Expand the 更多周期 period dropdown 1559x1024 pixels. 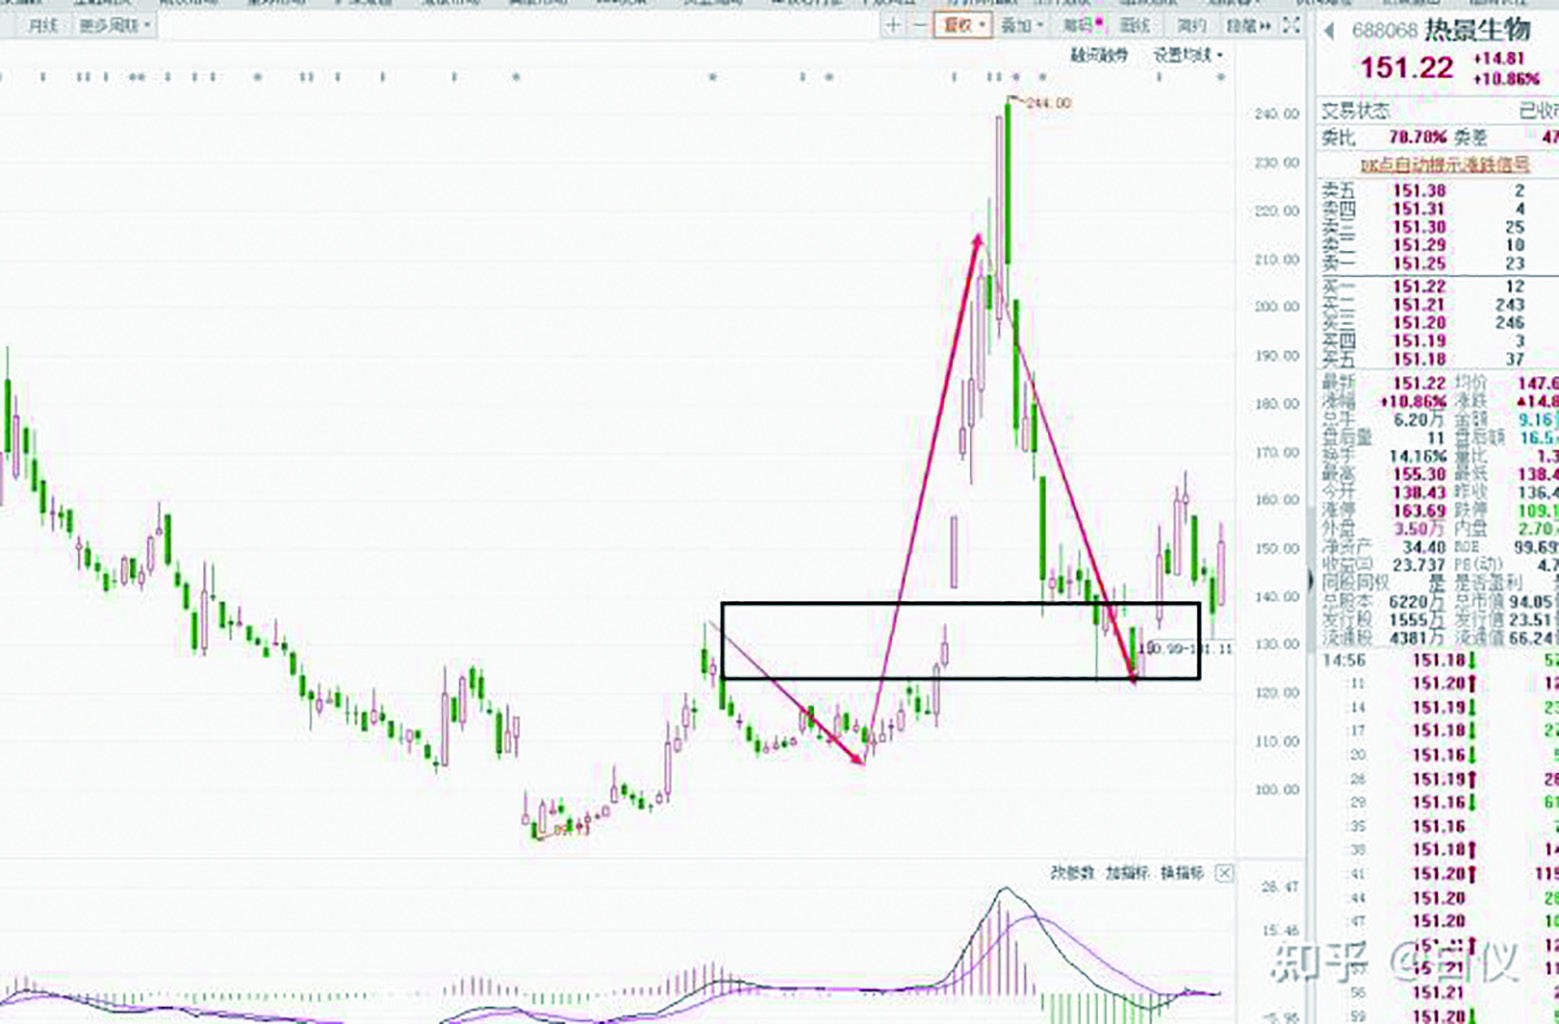tap(115, 25)
